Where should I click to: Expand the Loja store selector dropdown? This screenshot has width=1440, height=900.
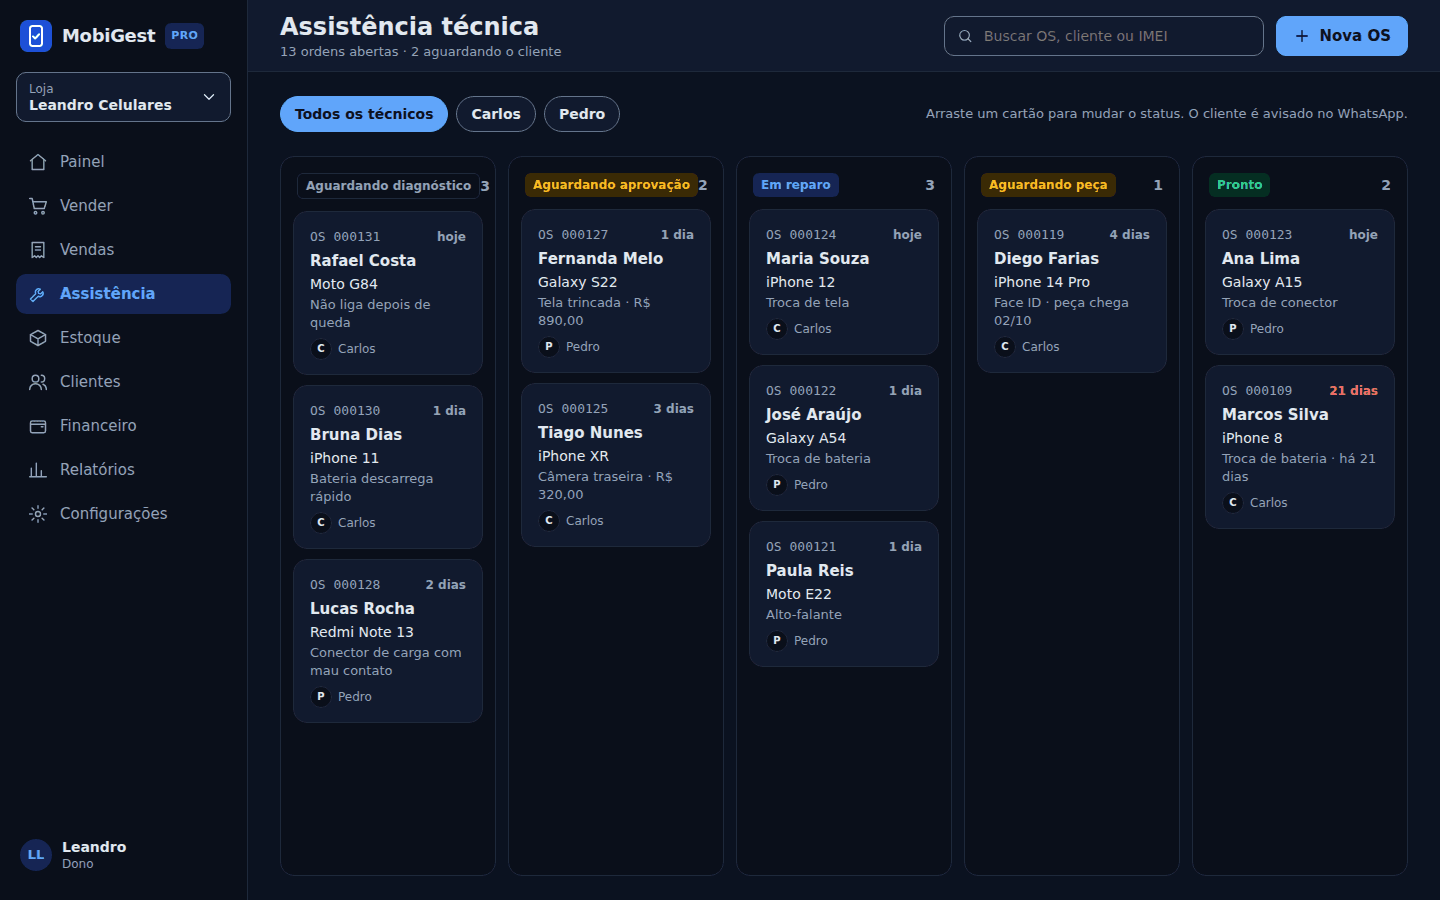click(x=123, y=97)
